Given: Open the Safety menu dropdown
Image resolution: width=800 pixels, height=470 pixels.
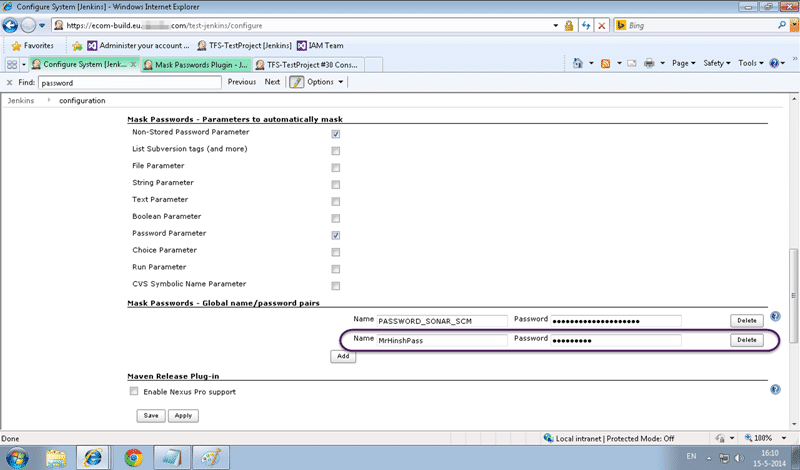Looking at the screenshot, I should click(x=716, y=63).
